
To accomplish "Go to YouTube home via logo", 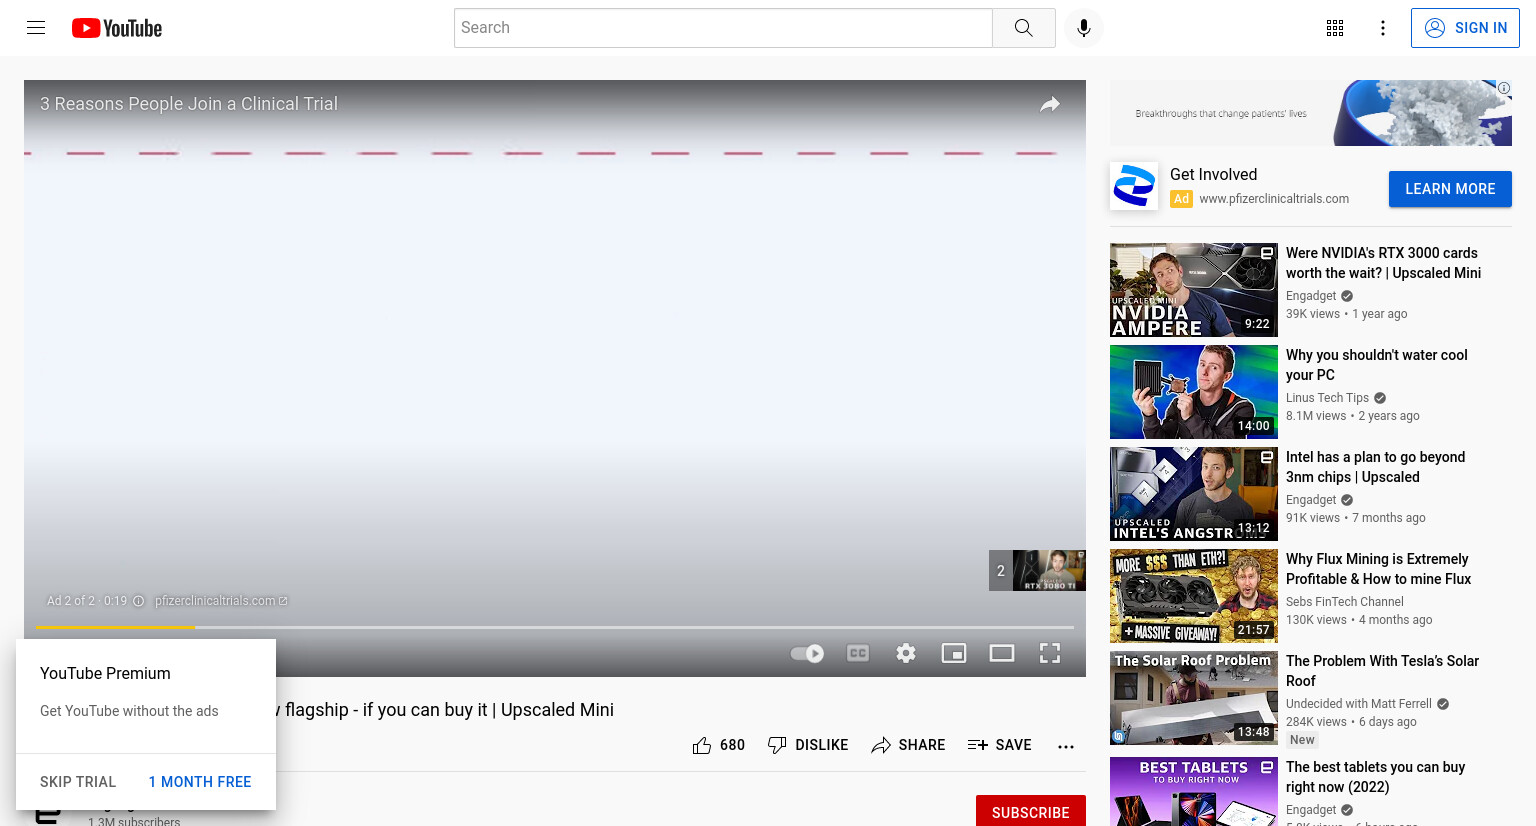I will (x=117, y=28).
